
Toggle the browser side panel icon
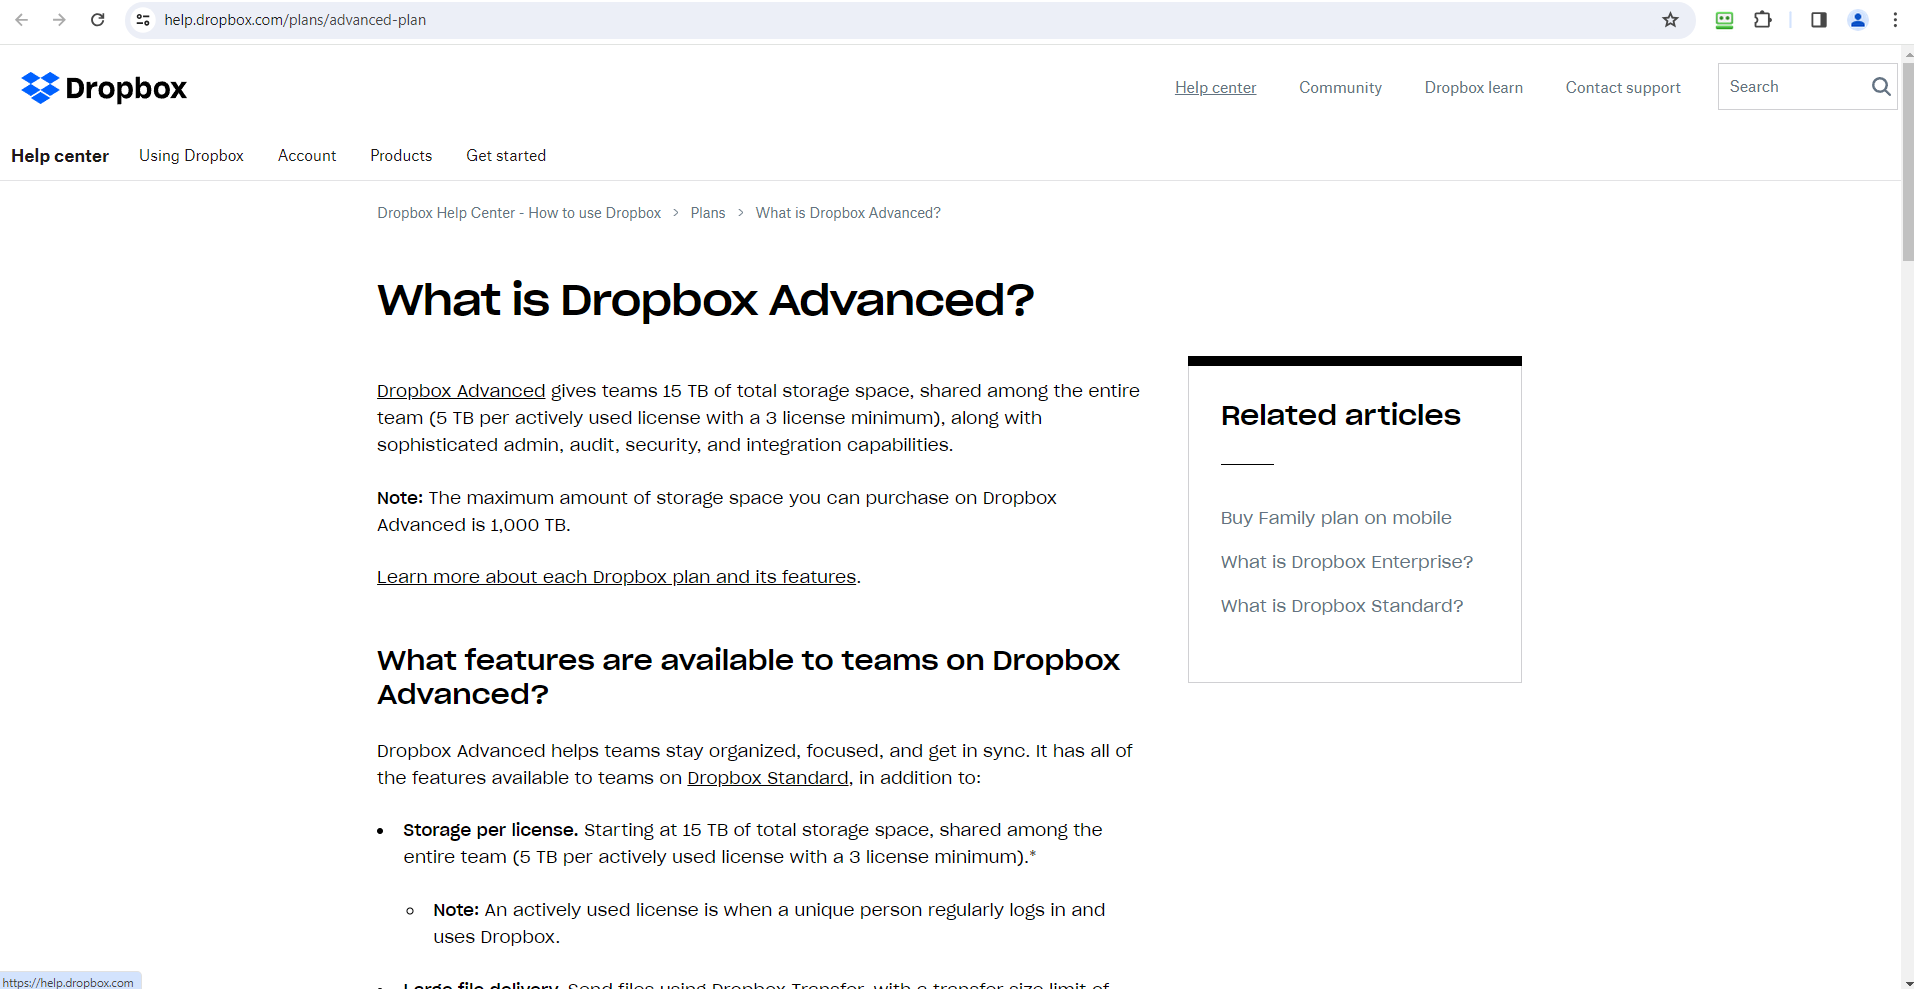1819,20
